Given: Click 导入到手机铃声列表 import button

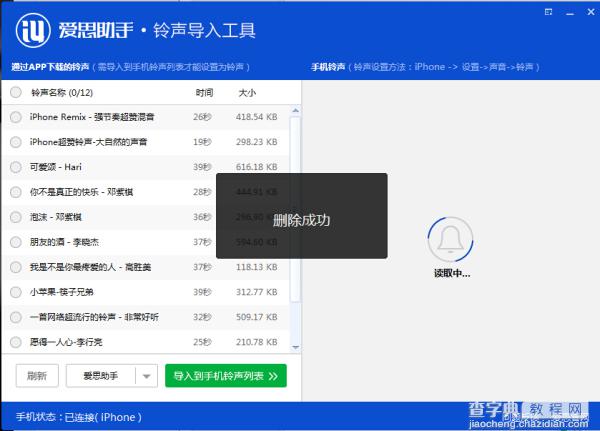Looking at the screenshot, I should point(226,376).
